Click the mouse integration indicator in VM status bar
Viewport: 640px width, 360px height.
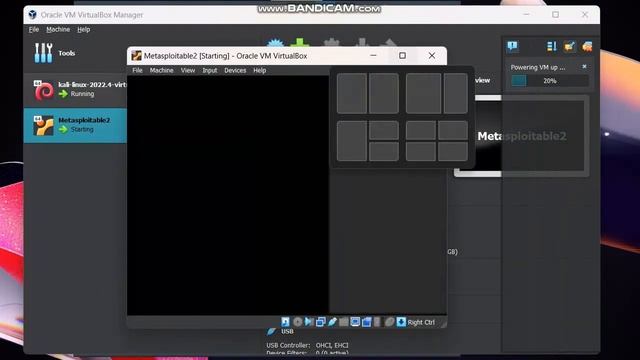pos(390,322)
